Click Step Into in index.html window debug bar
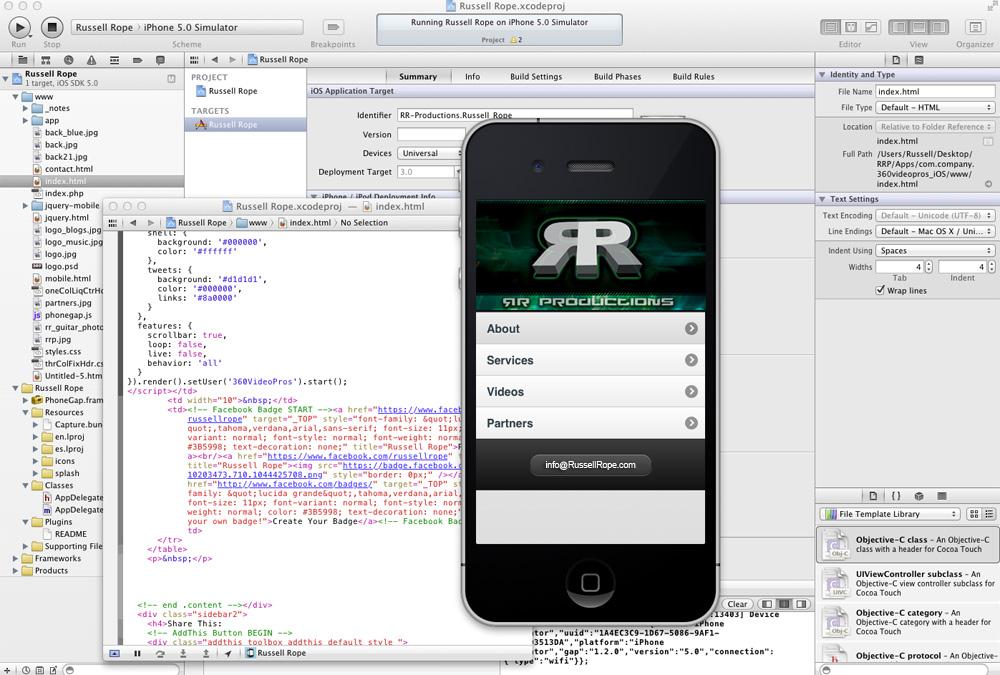1000x675 pixels. click(x=183, y=653)
